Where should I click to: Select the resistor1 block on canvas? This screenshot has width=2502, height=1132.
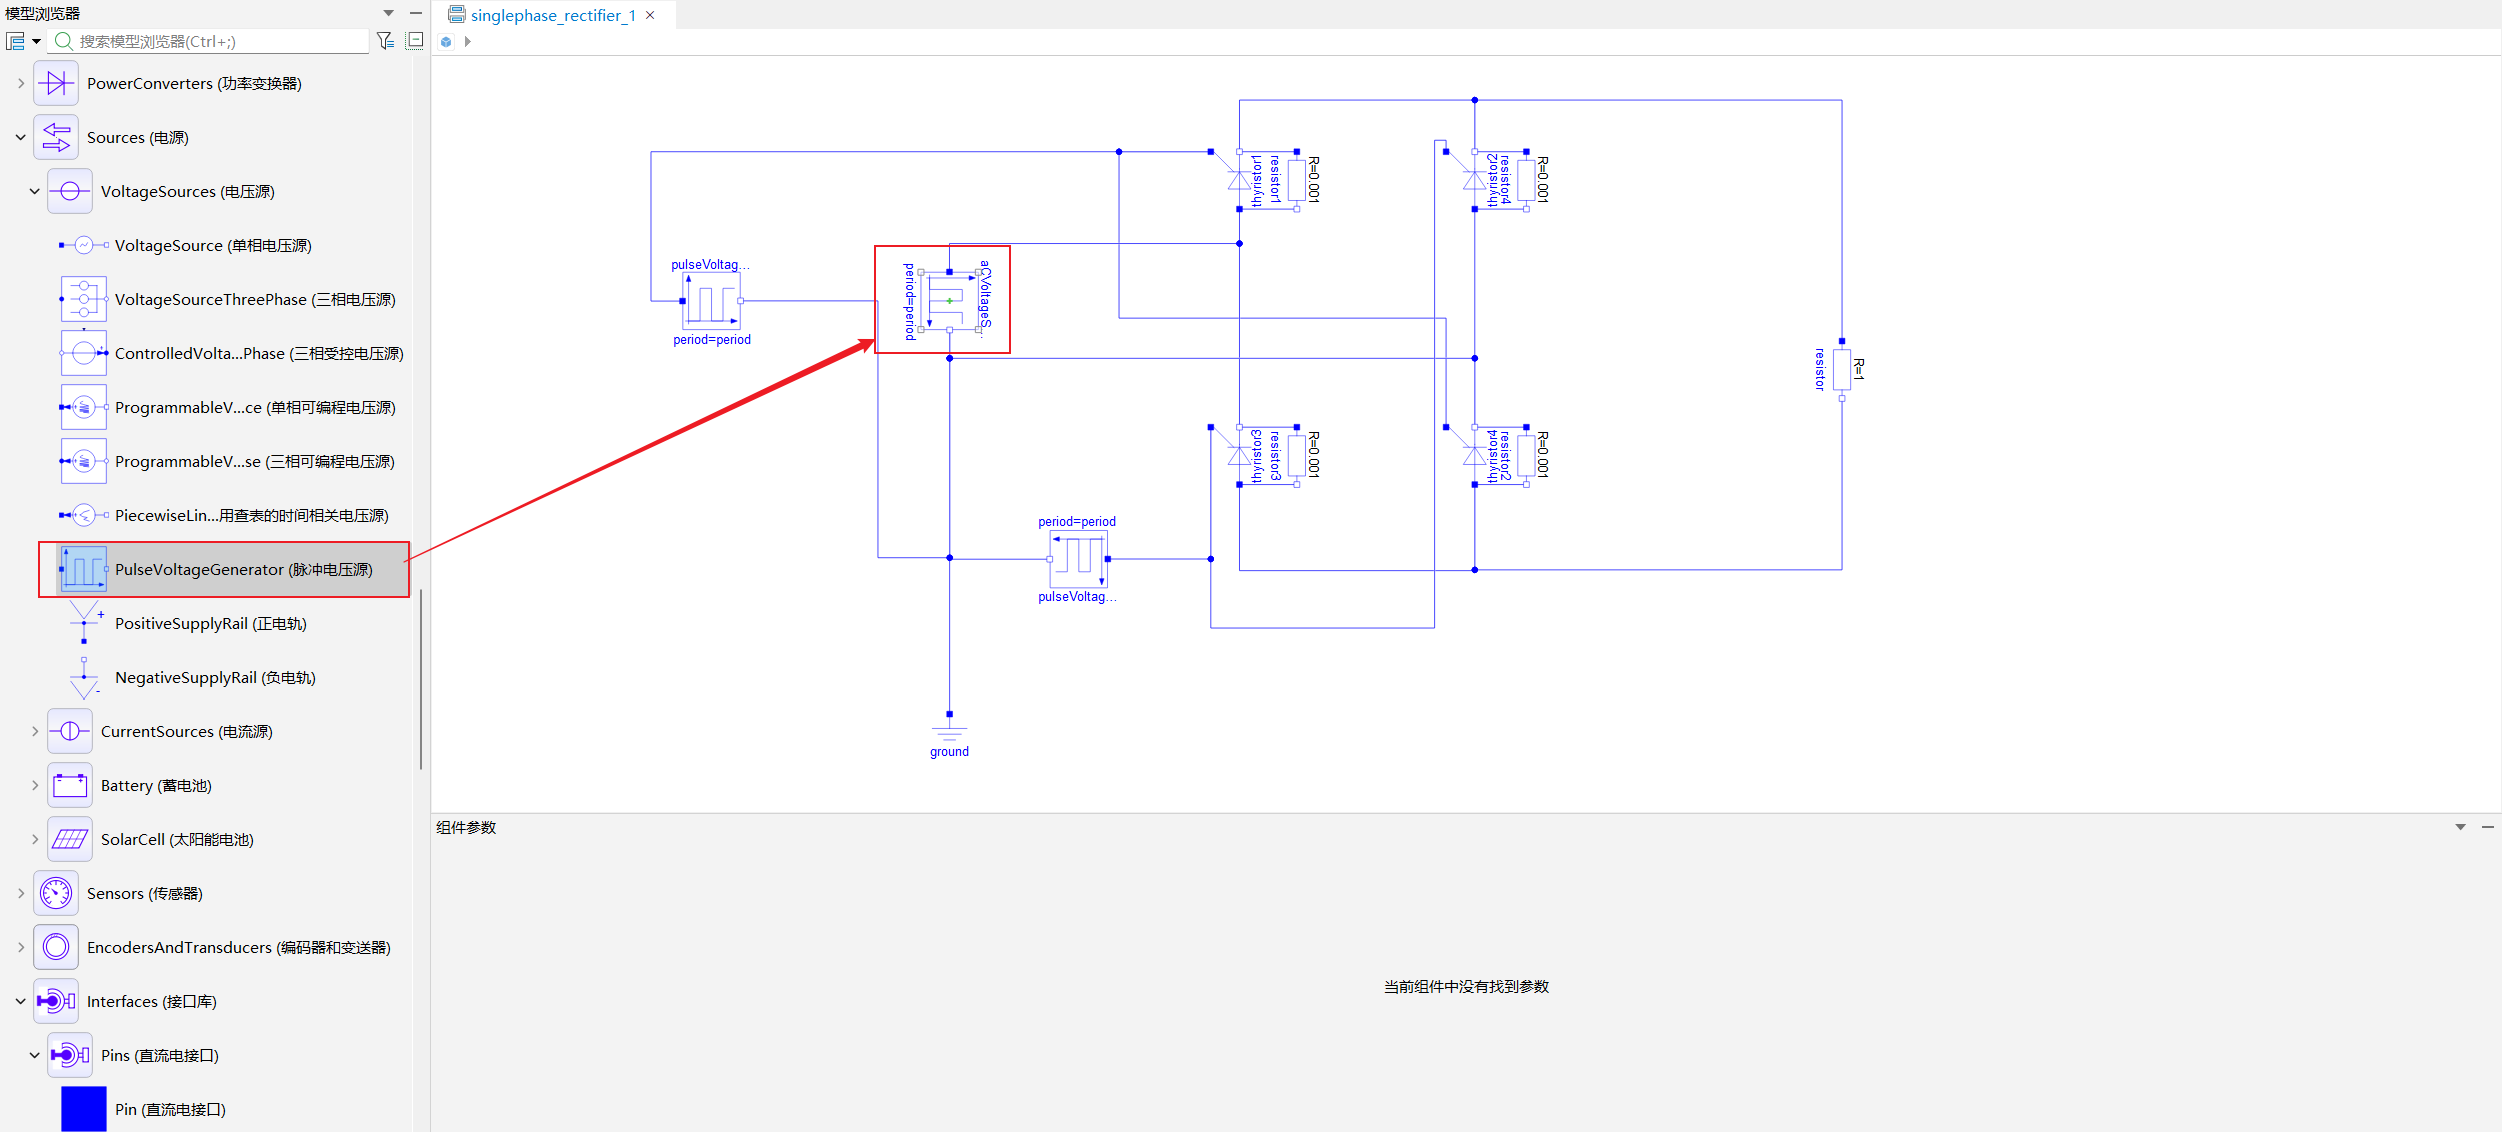pyautogui.click(x=1297, y=180)
